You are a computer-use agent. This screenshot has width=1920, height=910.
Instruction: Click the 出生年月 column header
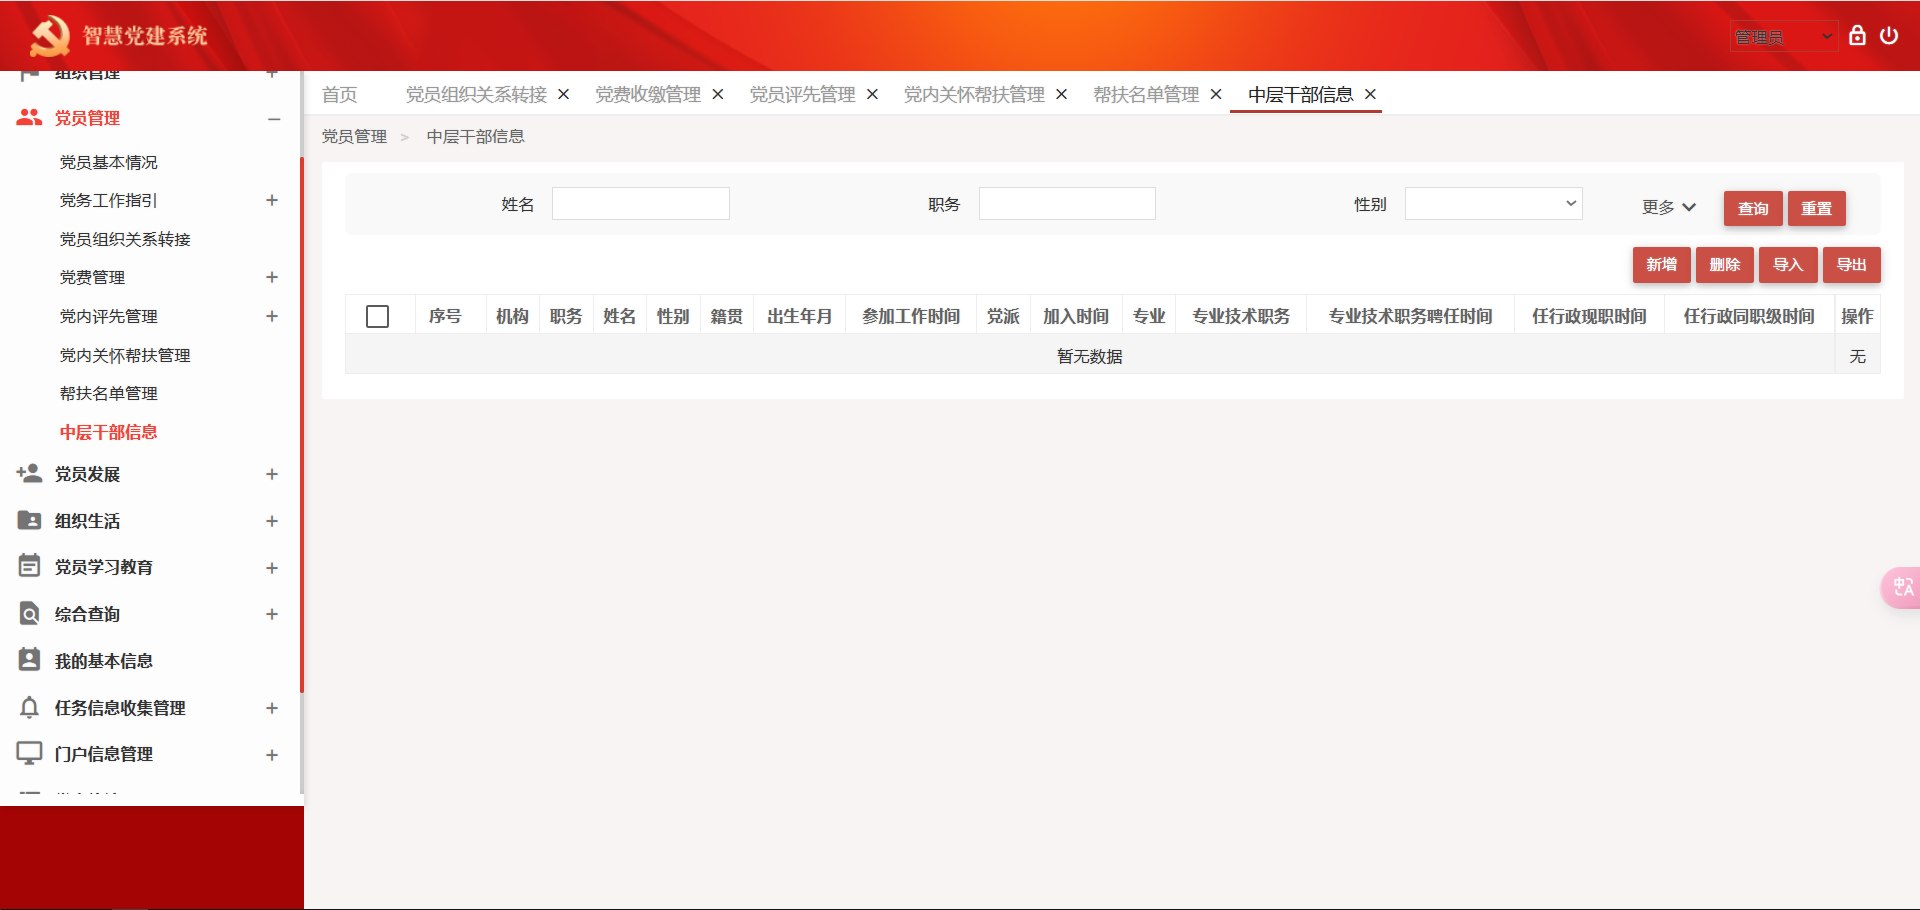coord(800,316)
